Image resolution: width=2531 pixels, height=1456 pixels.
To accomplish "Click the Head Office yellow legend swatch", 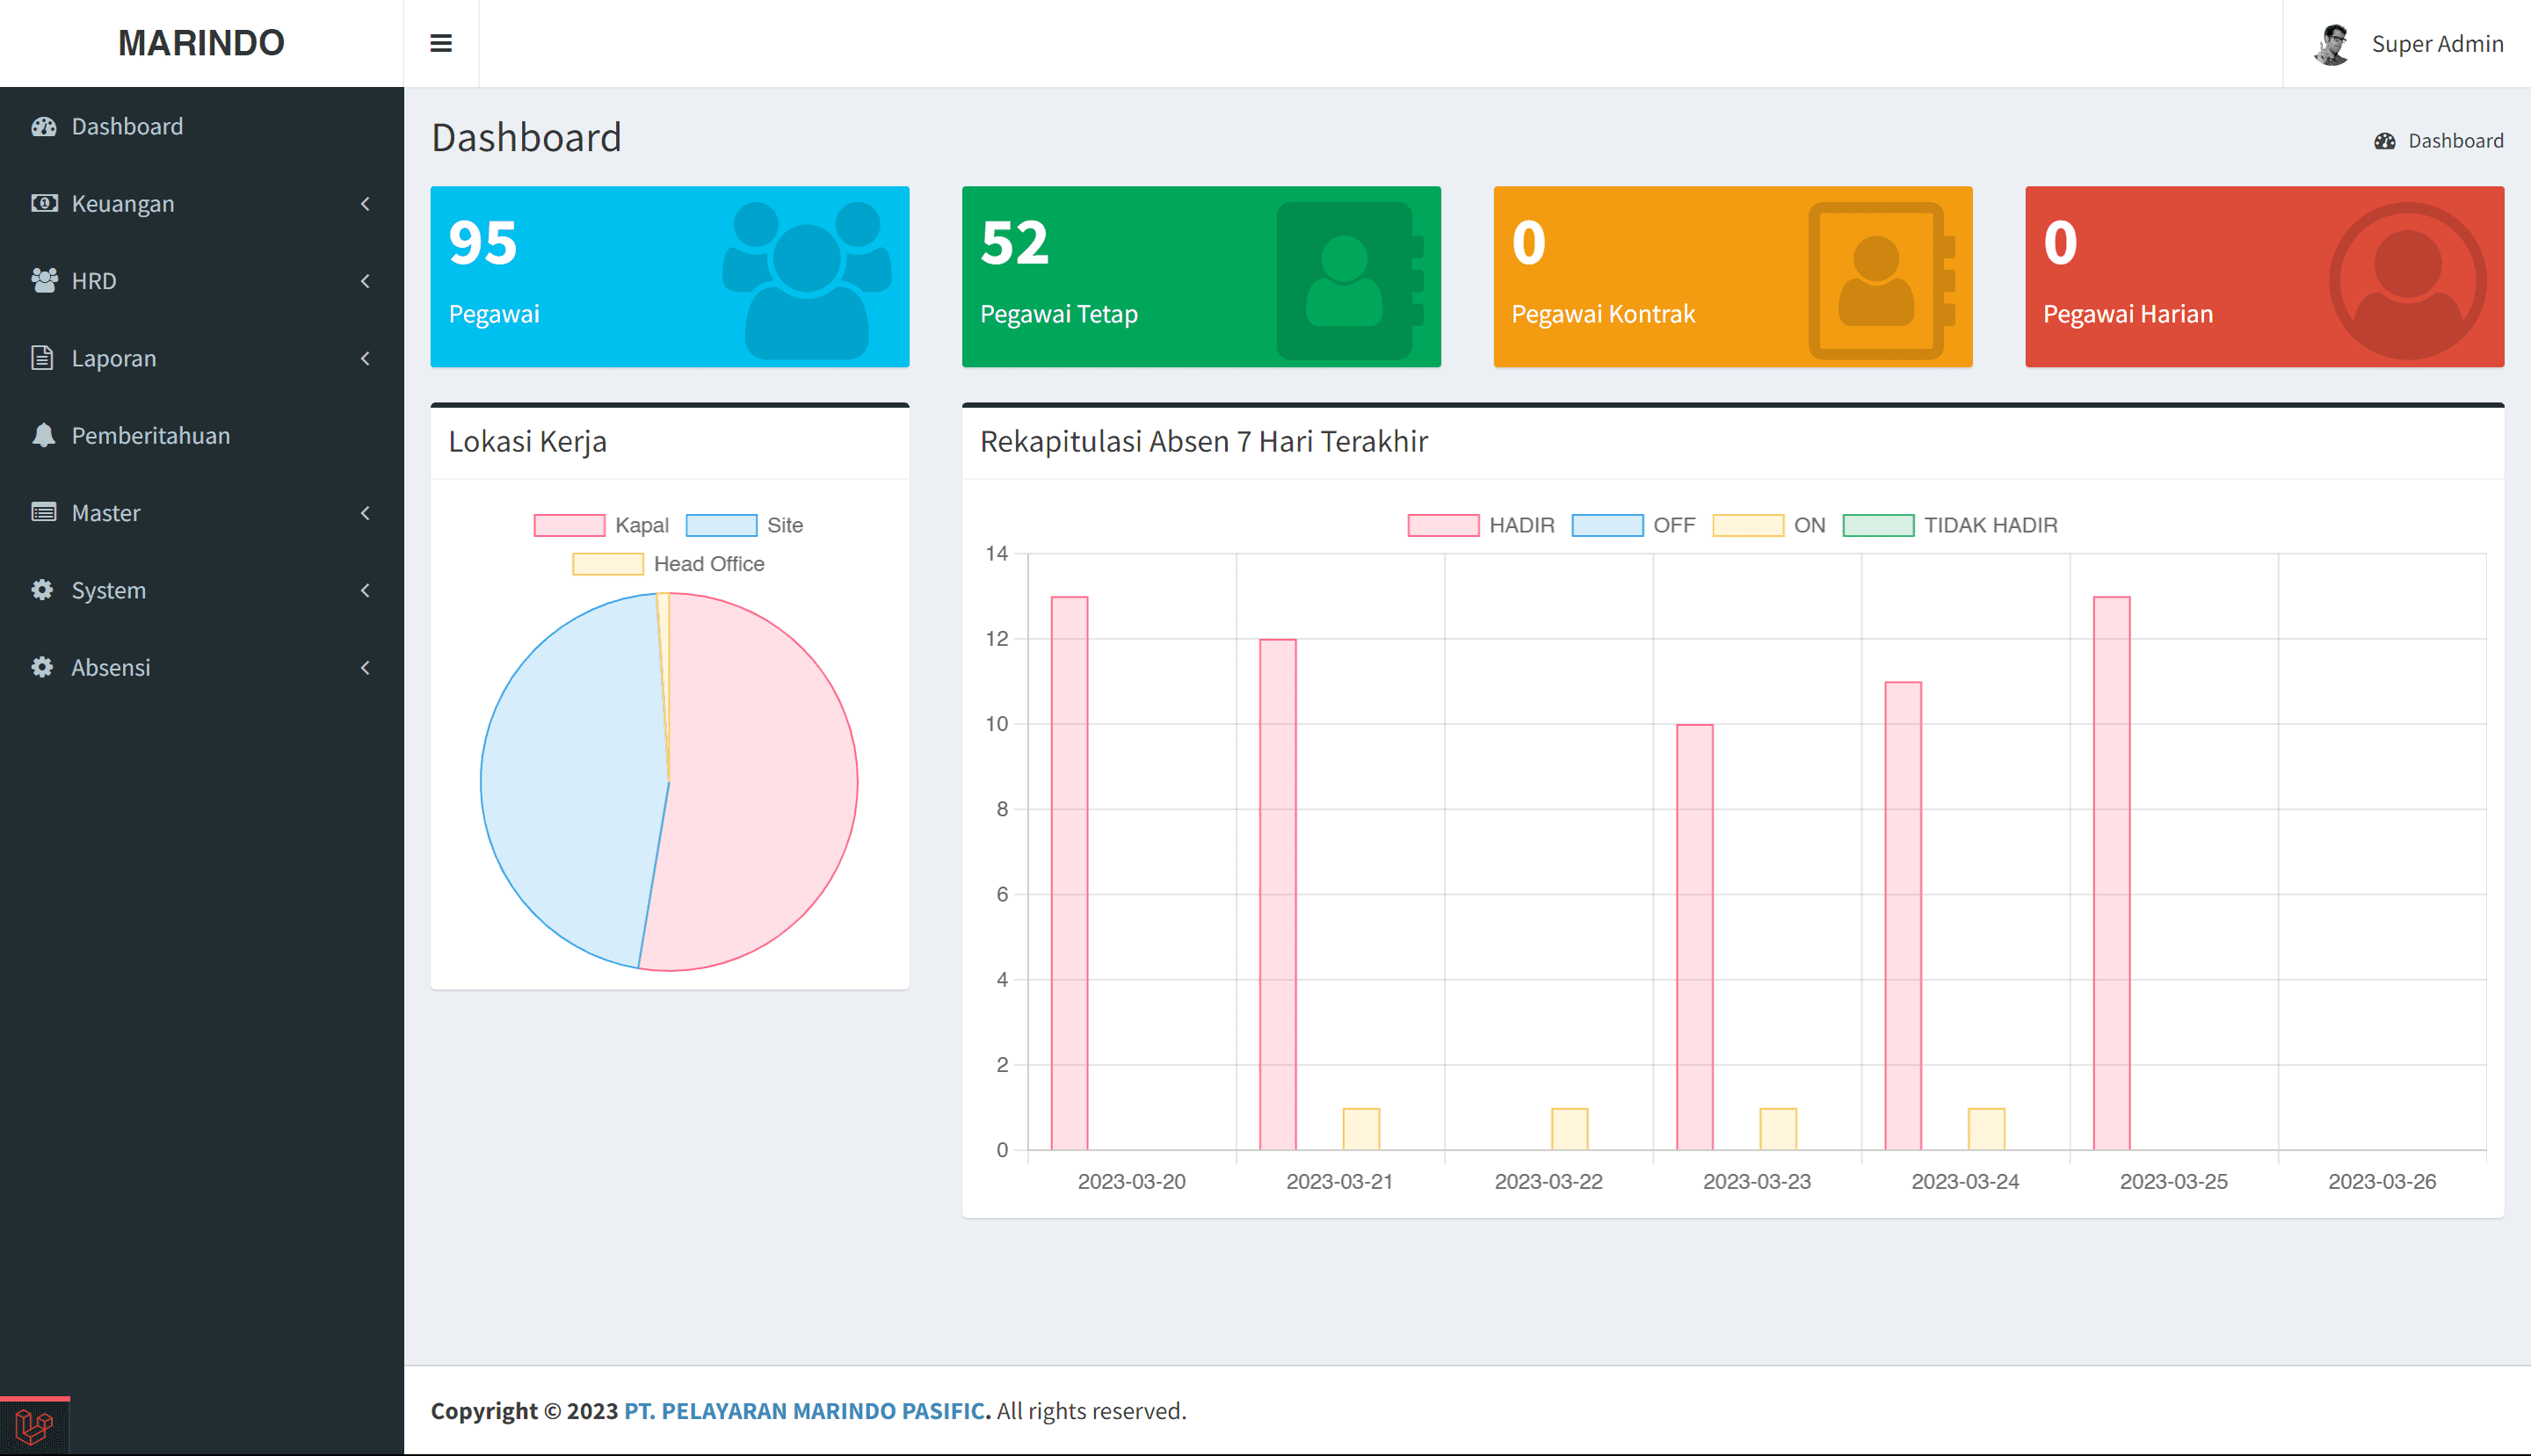I will pos(608,564).
